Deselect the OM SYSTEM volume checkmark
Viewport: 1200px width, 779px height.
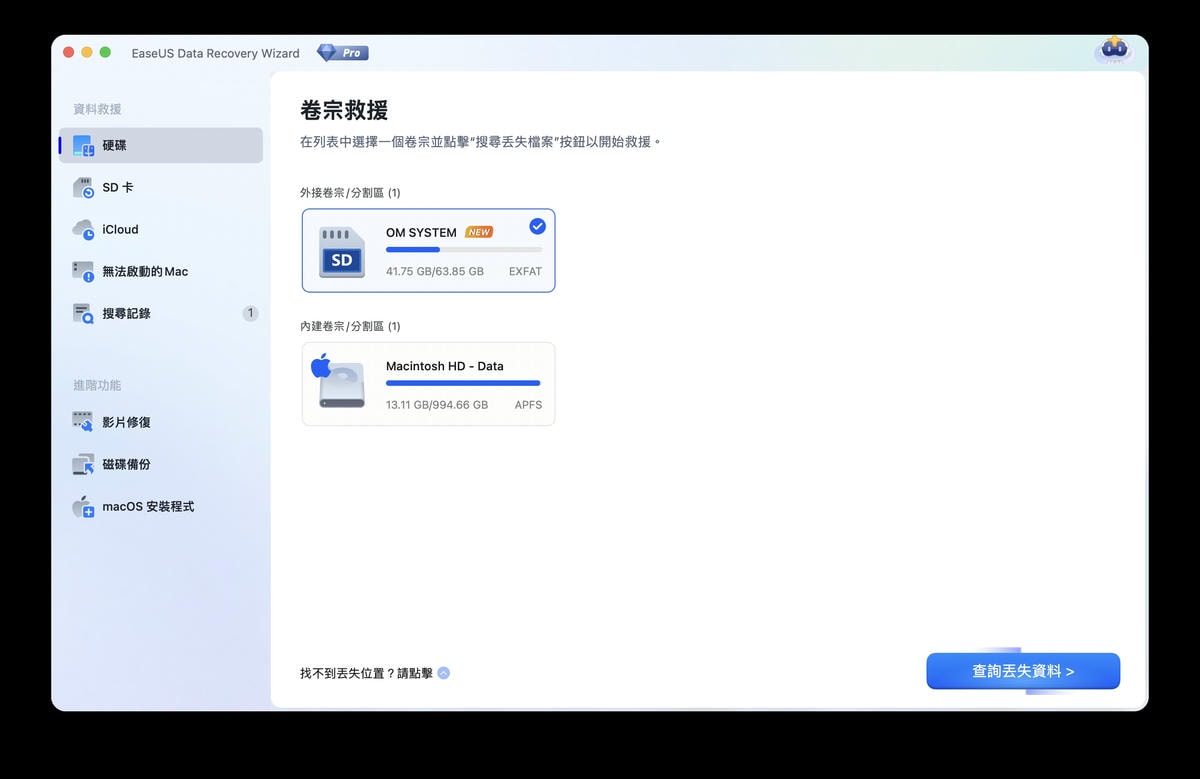[x=536, y=225]
